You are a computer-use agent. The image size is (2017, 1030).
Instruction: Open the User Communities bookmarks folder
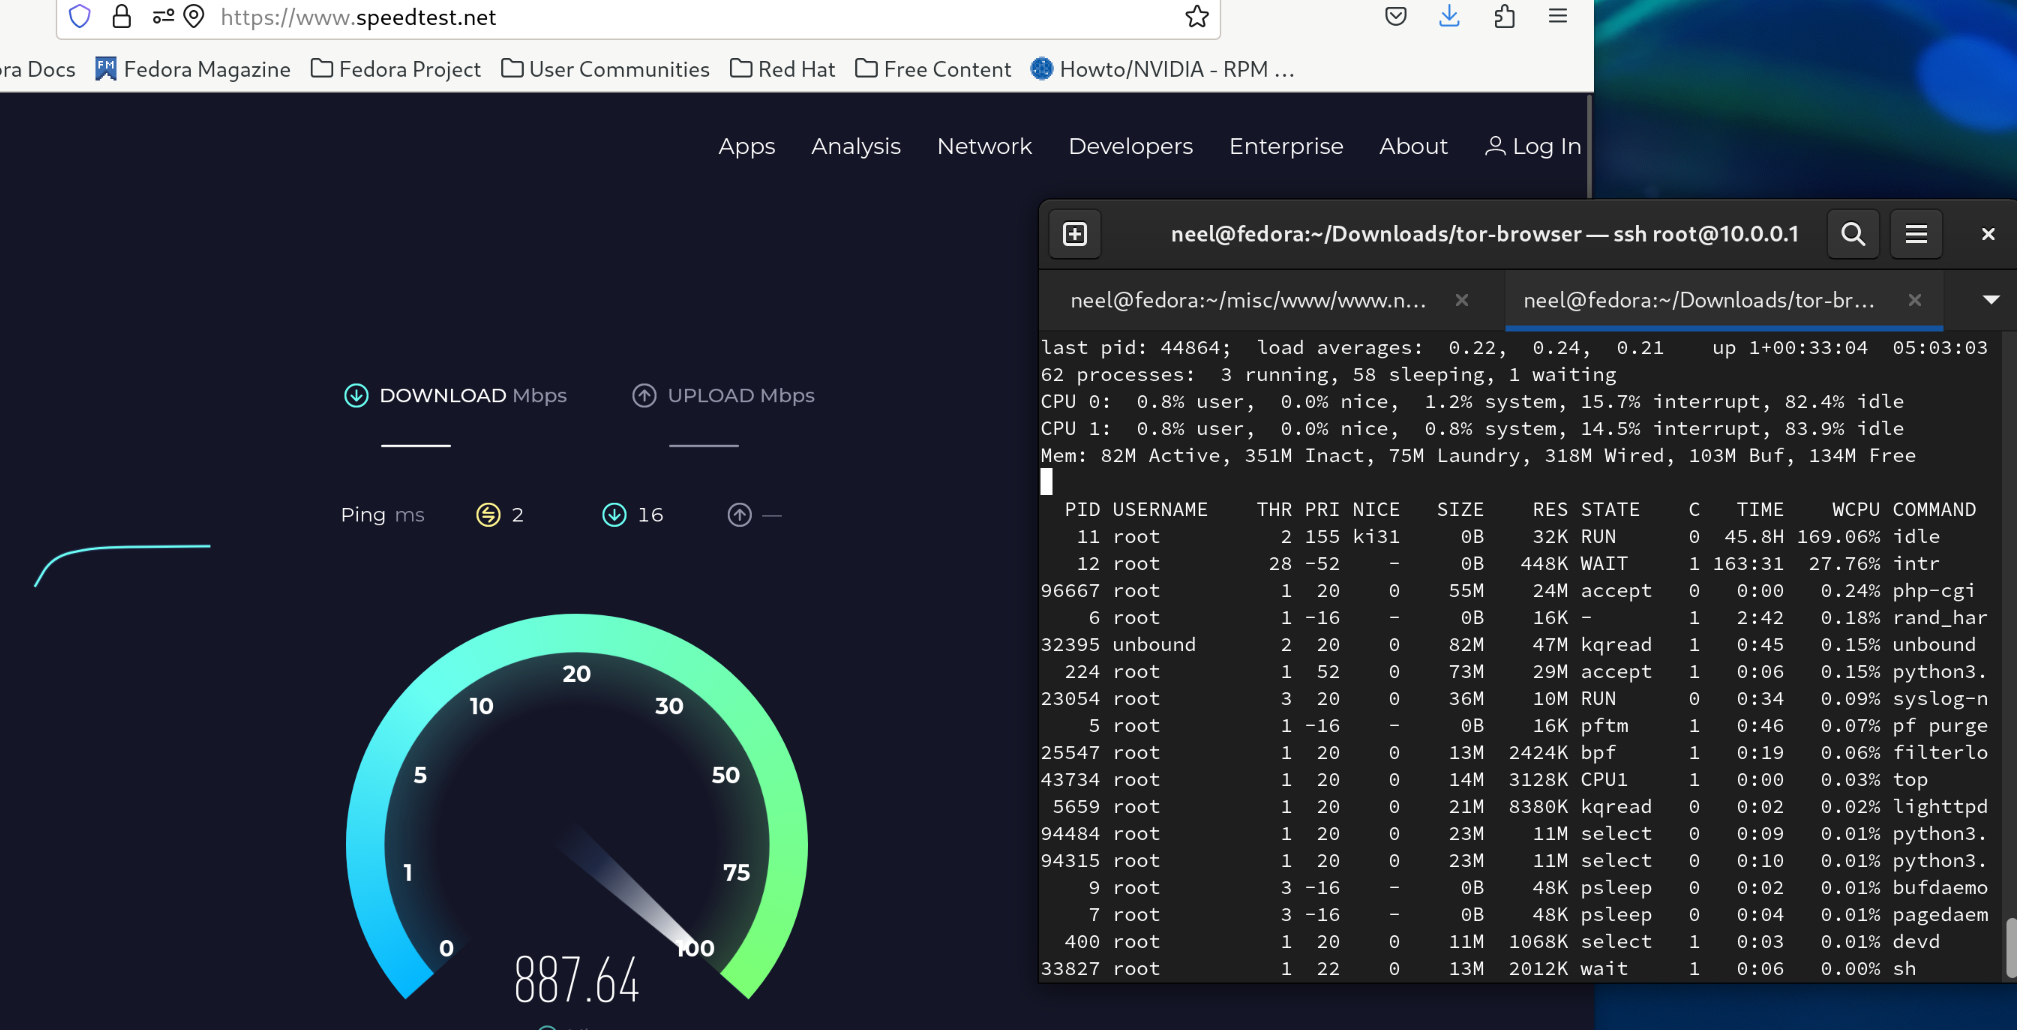coord(605,69)
